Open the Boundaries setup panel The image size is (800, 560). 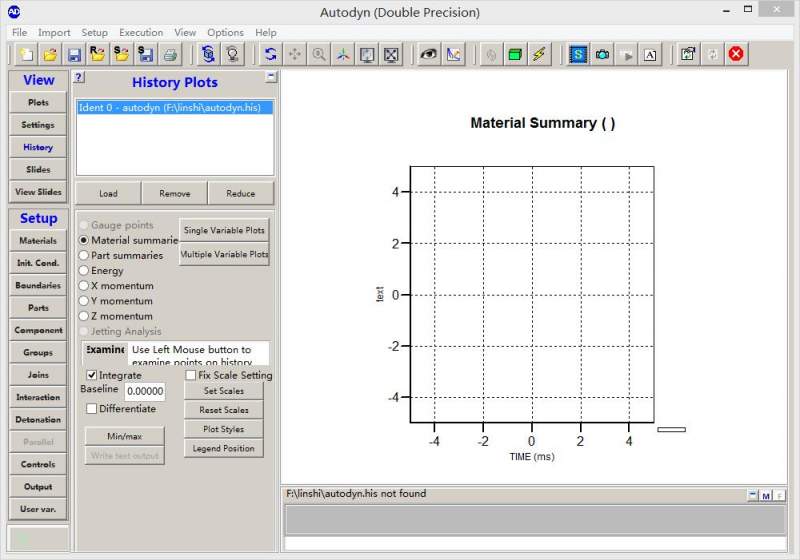pos(38,285)
